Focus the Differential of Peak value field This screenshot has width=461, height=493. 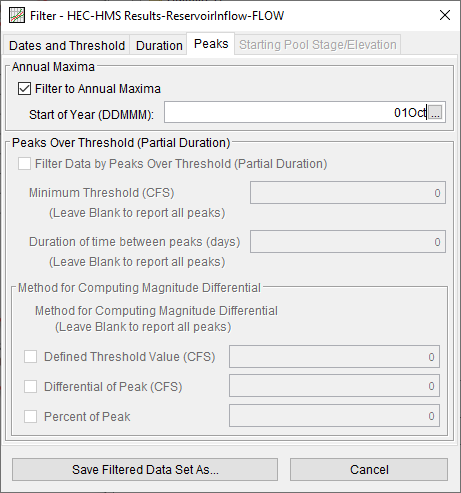point(334,386)
